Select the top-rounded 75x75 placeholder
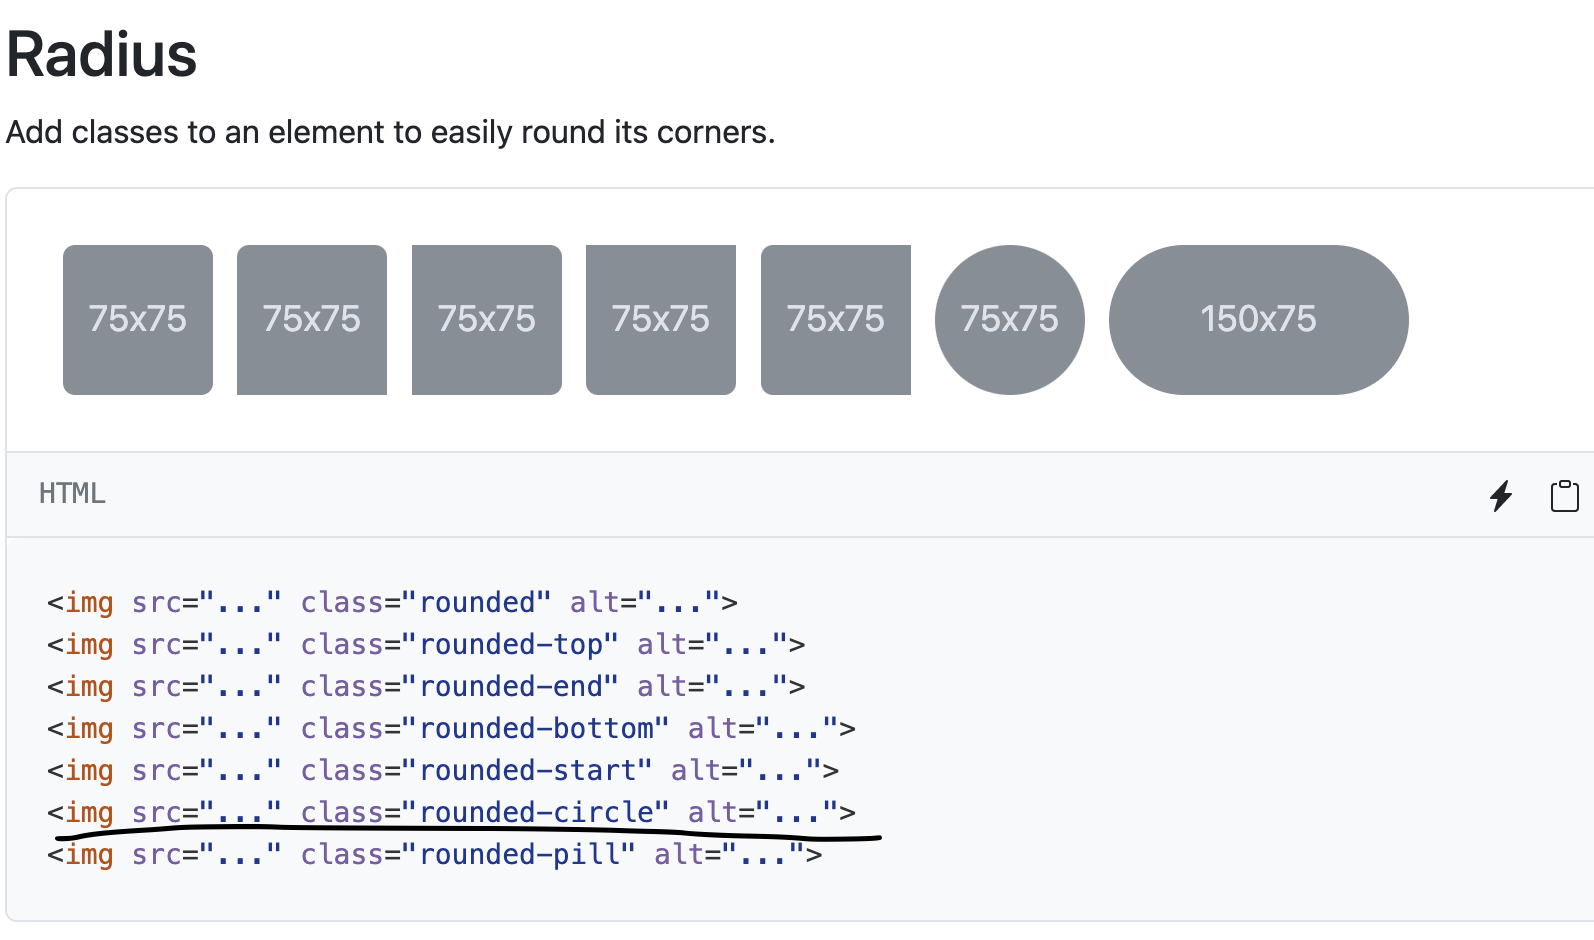The height and width of the screenshot is (940, 1594). pos(312,320)
